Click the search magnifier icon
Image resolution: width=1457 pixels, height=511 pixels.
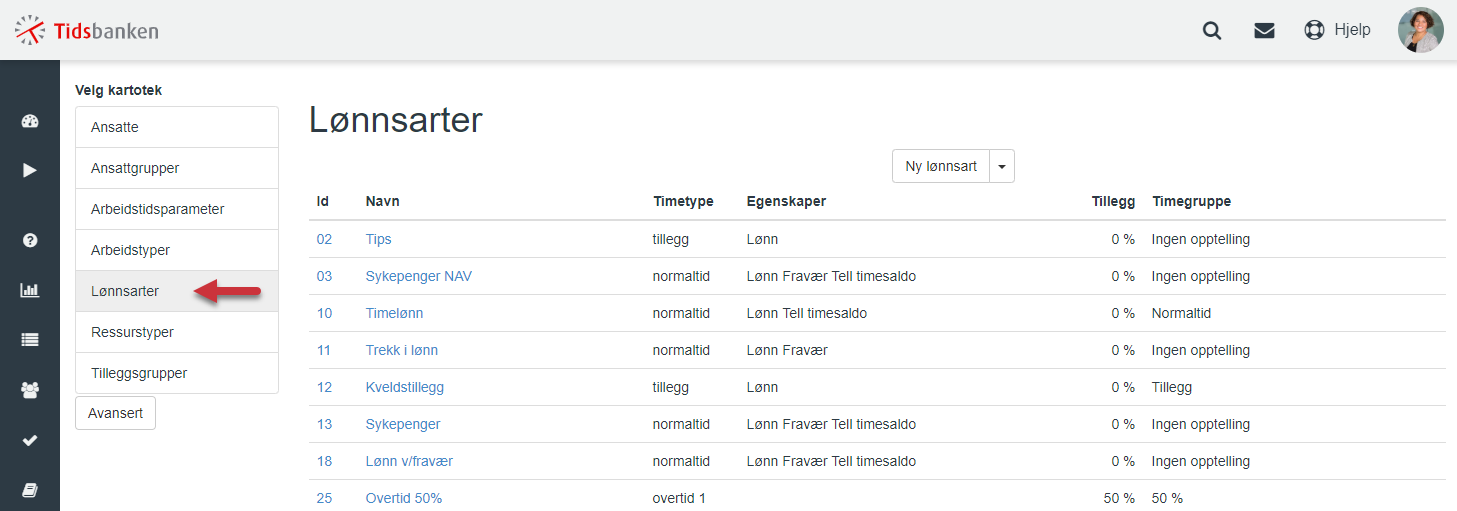point(1212,30)
